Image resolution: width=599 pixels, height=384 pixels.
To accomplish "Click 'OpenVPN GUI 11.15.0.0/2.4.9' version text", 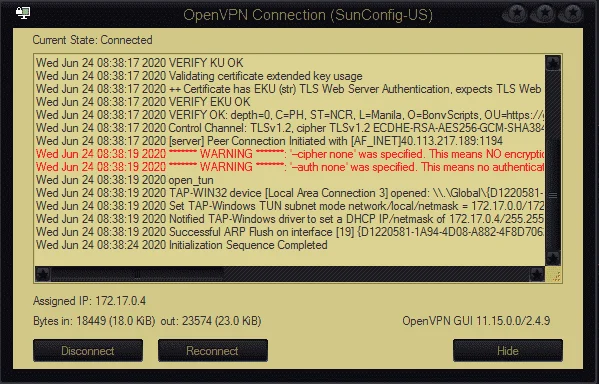I will click(476, 321).
